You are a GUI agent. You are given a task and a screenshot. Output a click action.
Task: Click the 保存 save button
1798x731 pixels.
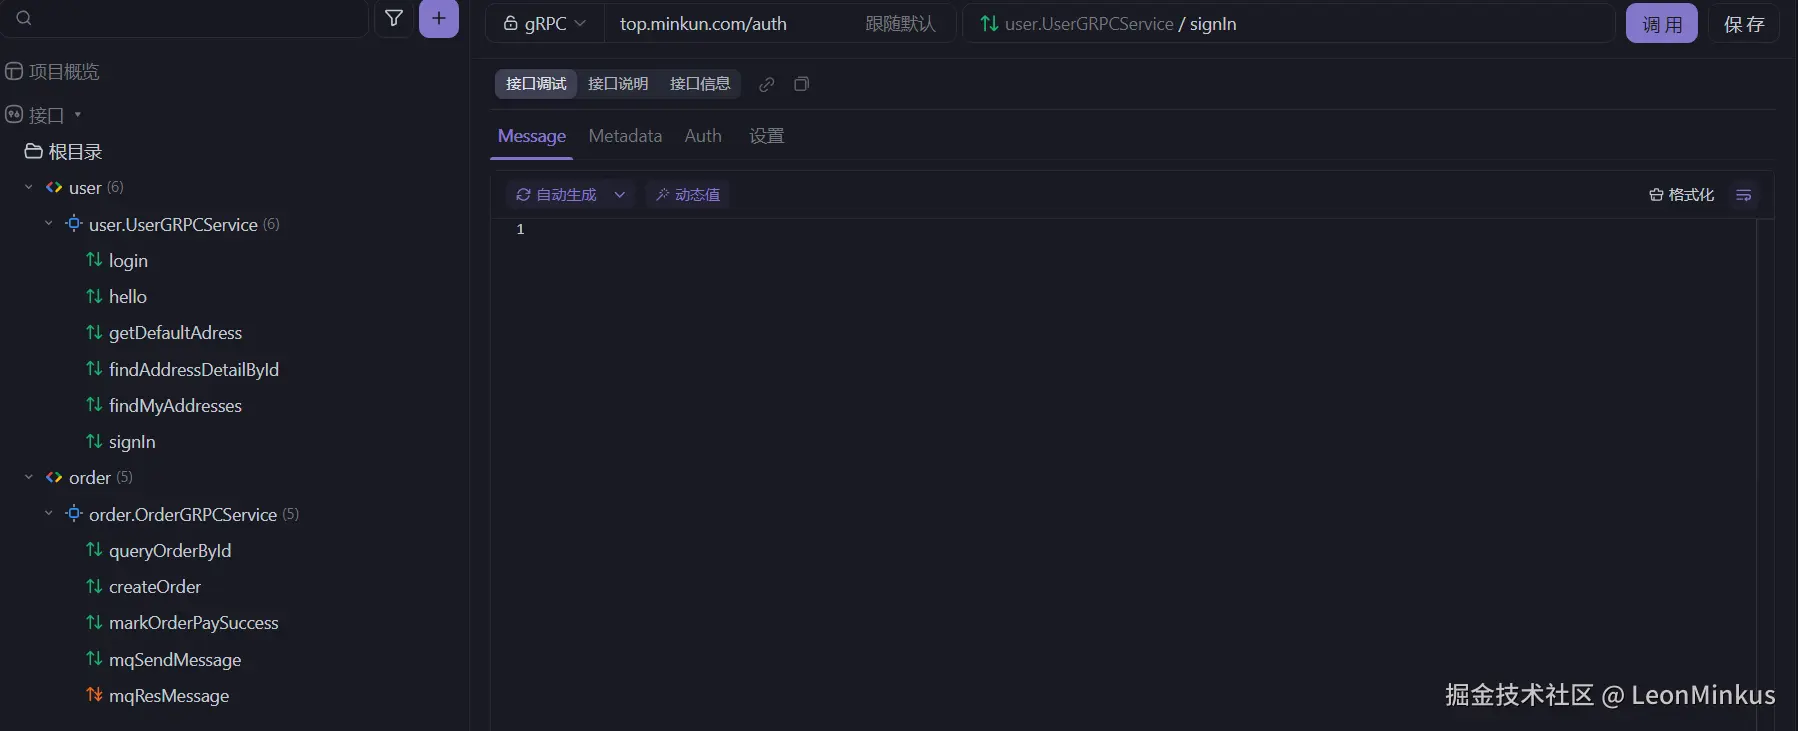tap(1744, 23)
